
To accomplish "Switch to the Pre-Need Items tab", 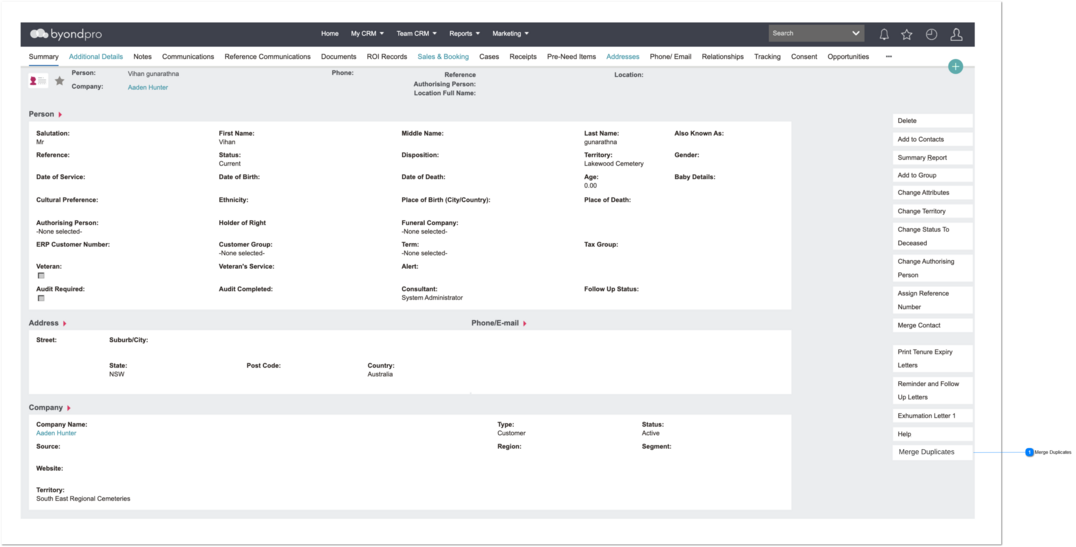I will (x=571, y=57).
